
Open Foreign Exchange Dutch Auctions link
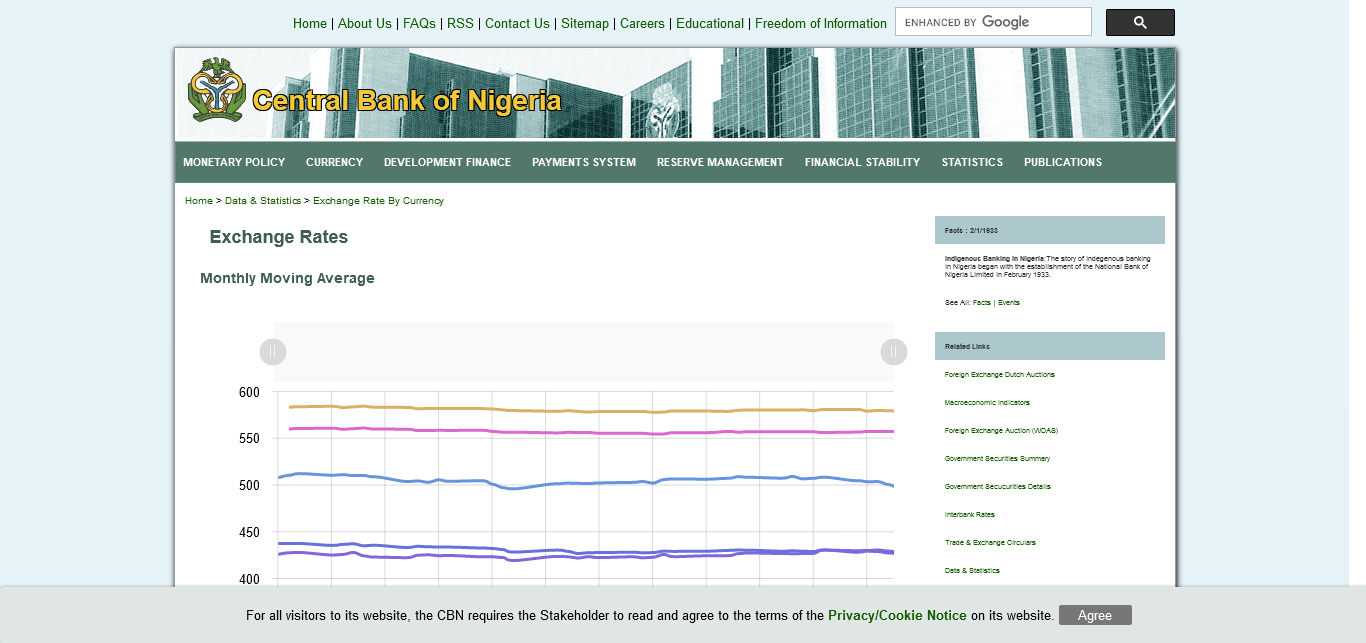tap(999, 375)
